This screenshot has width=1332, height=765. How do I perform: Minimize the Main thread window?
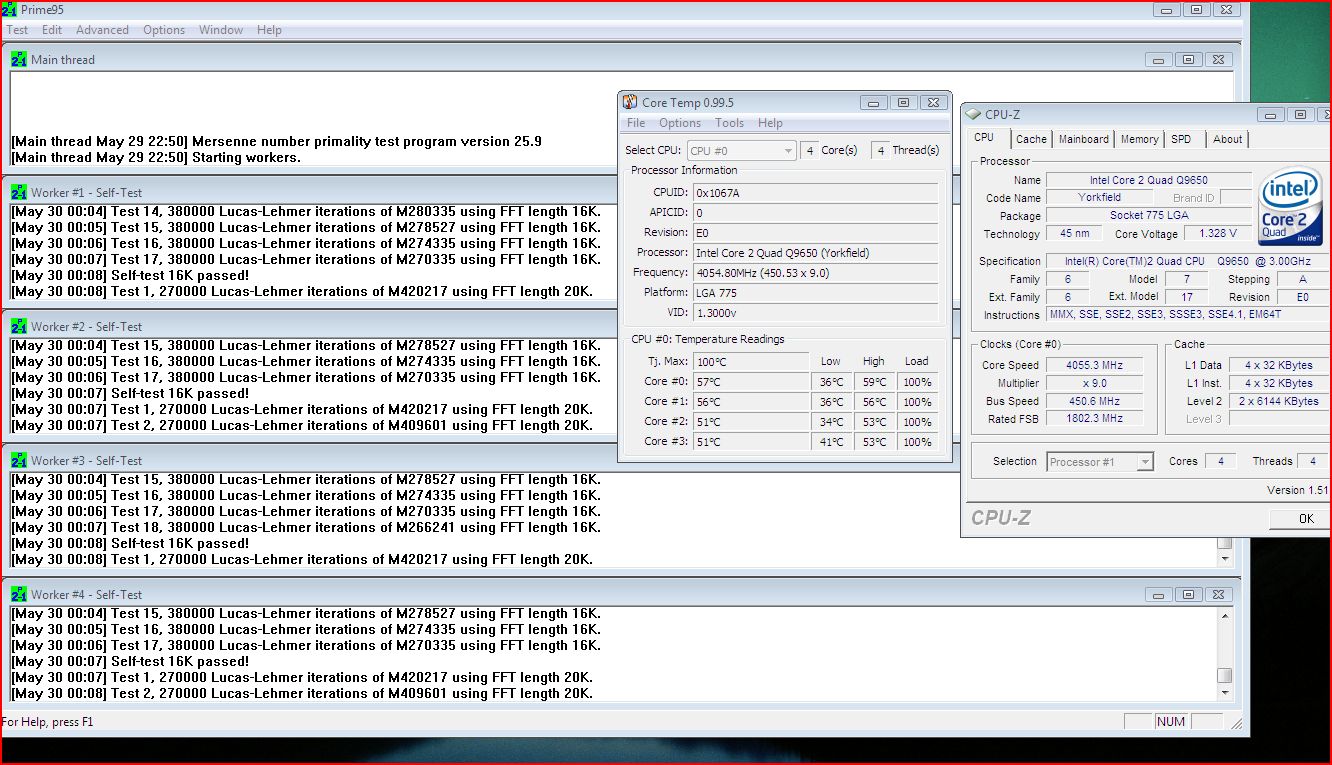1159,59
